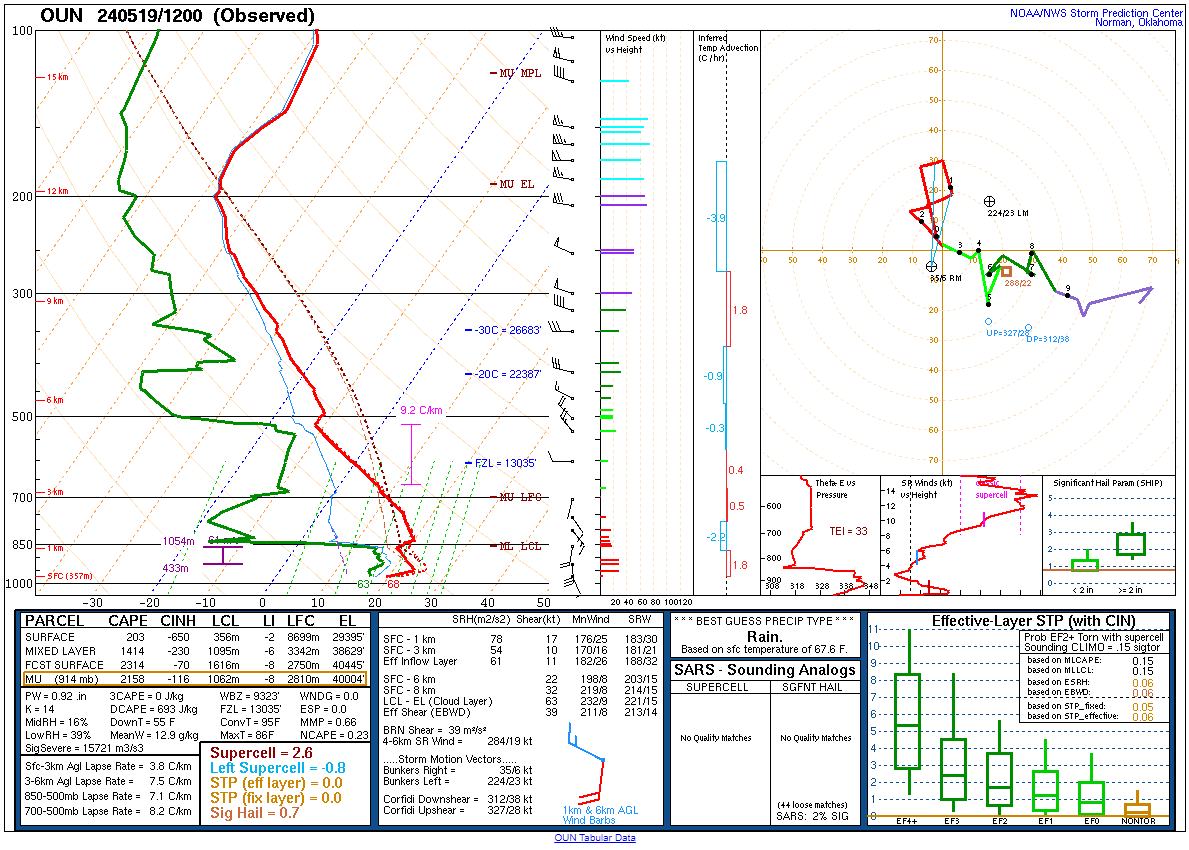Select the MIXED LAYER parcel row
The width and height of the screenshot is (1189, 850).
[195, 651]
